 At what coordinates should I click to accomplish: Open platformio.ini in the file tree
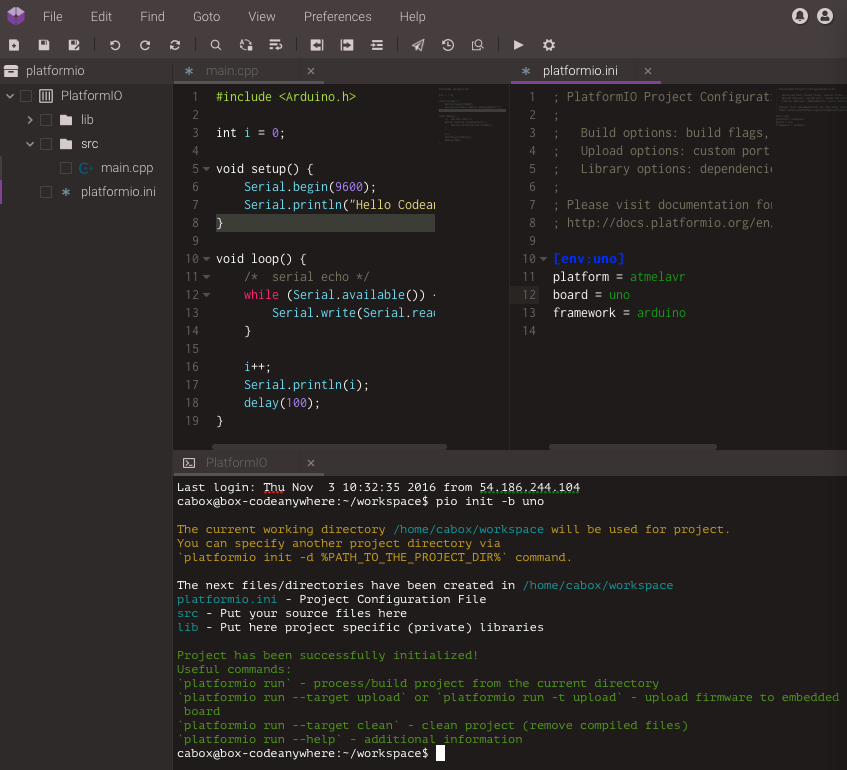pos(118,192)
